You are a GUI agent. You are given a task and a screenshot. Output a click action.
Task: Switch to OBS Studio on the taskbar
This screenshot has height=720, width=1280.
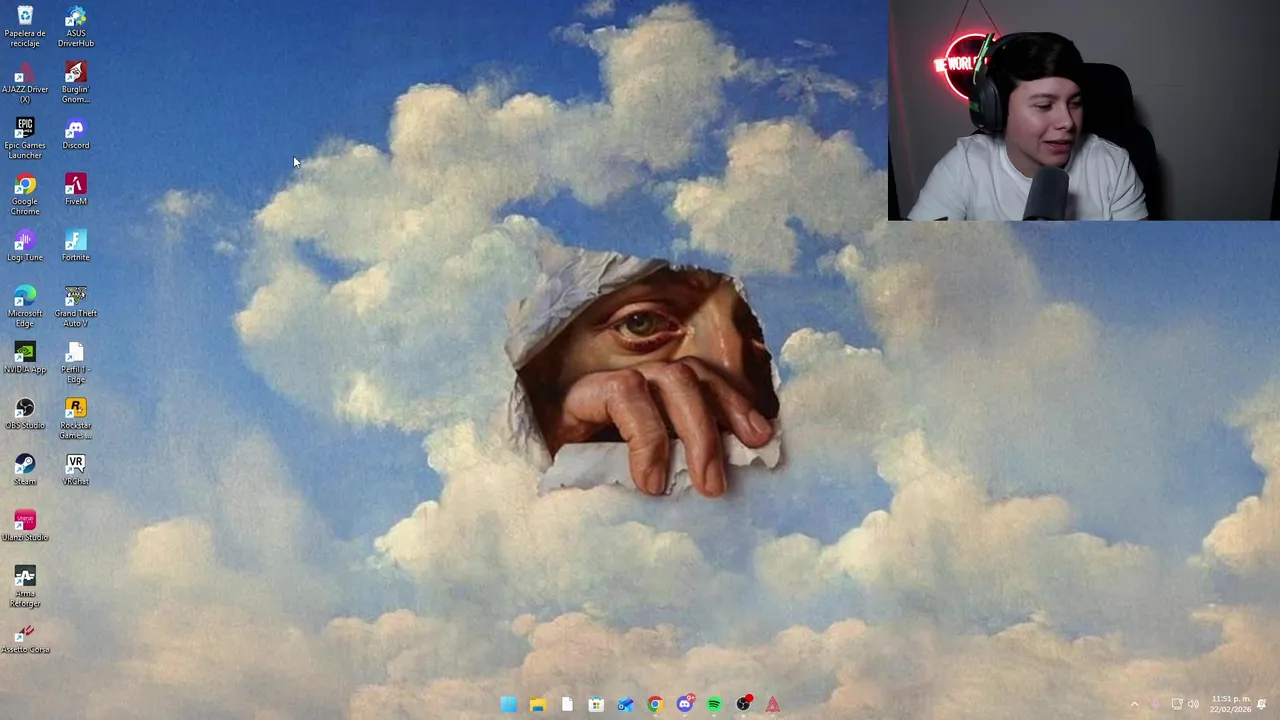coord(744,705)
